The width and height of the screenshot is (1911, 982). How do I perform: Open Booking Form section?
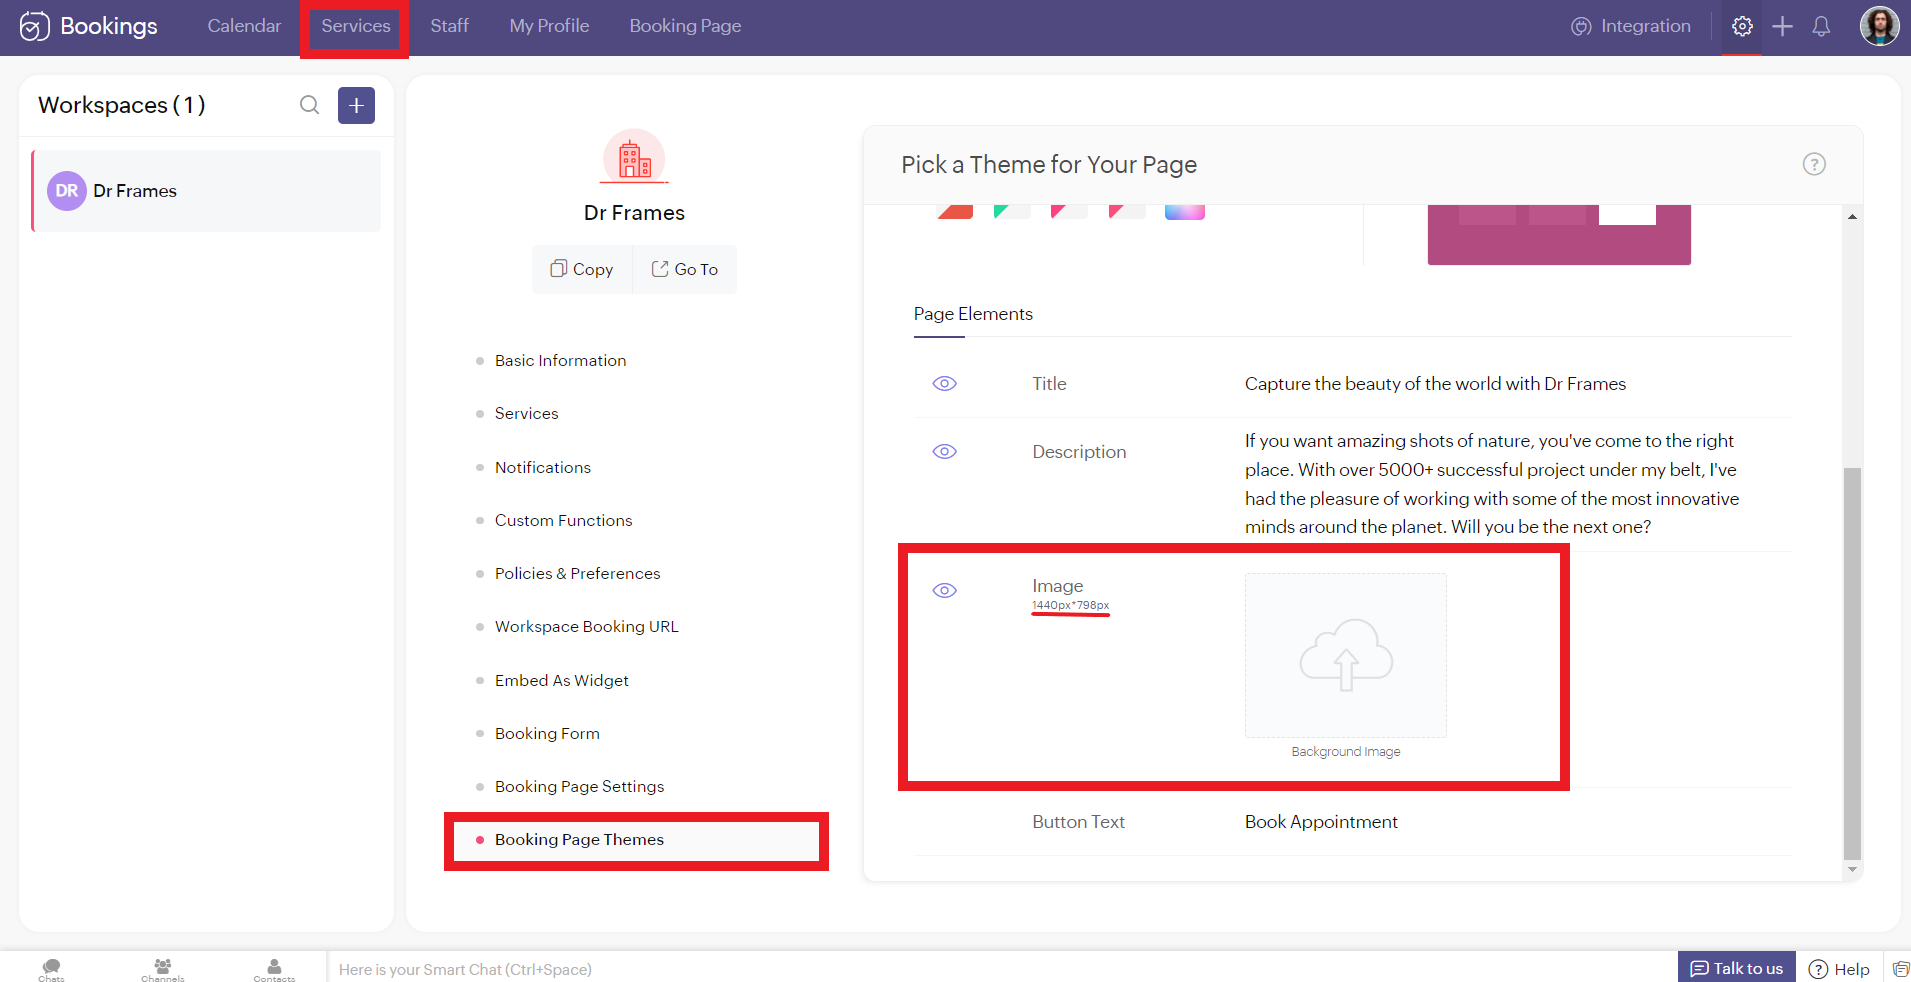click(547, 733)
